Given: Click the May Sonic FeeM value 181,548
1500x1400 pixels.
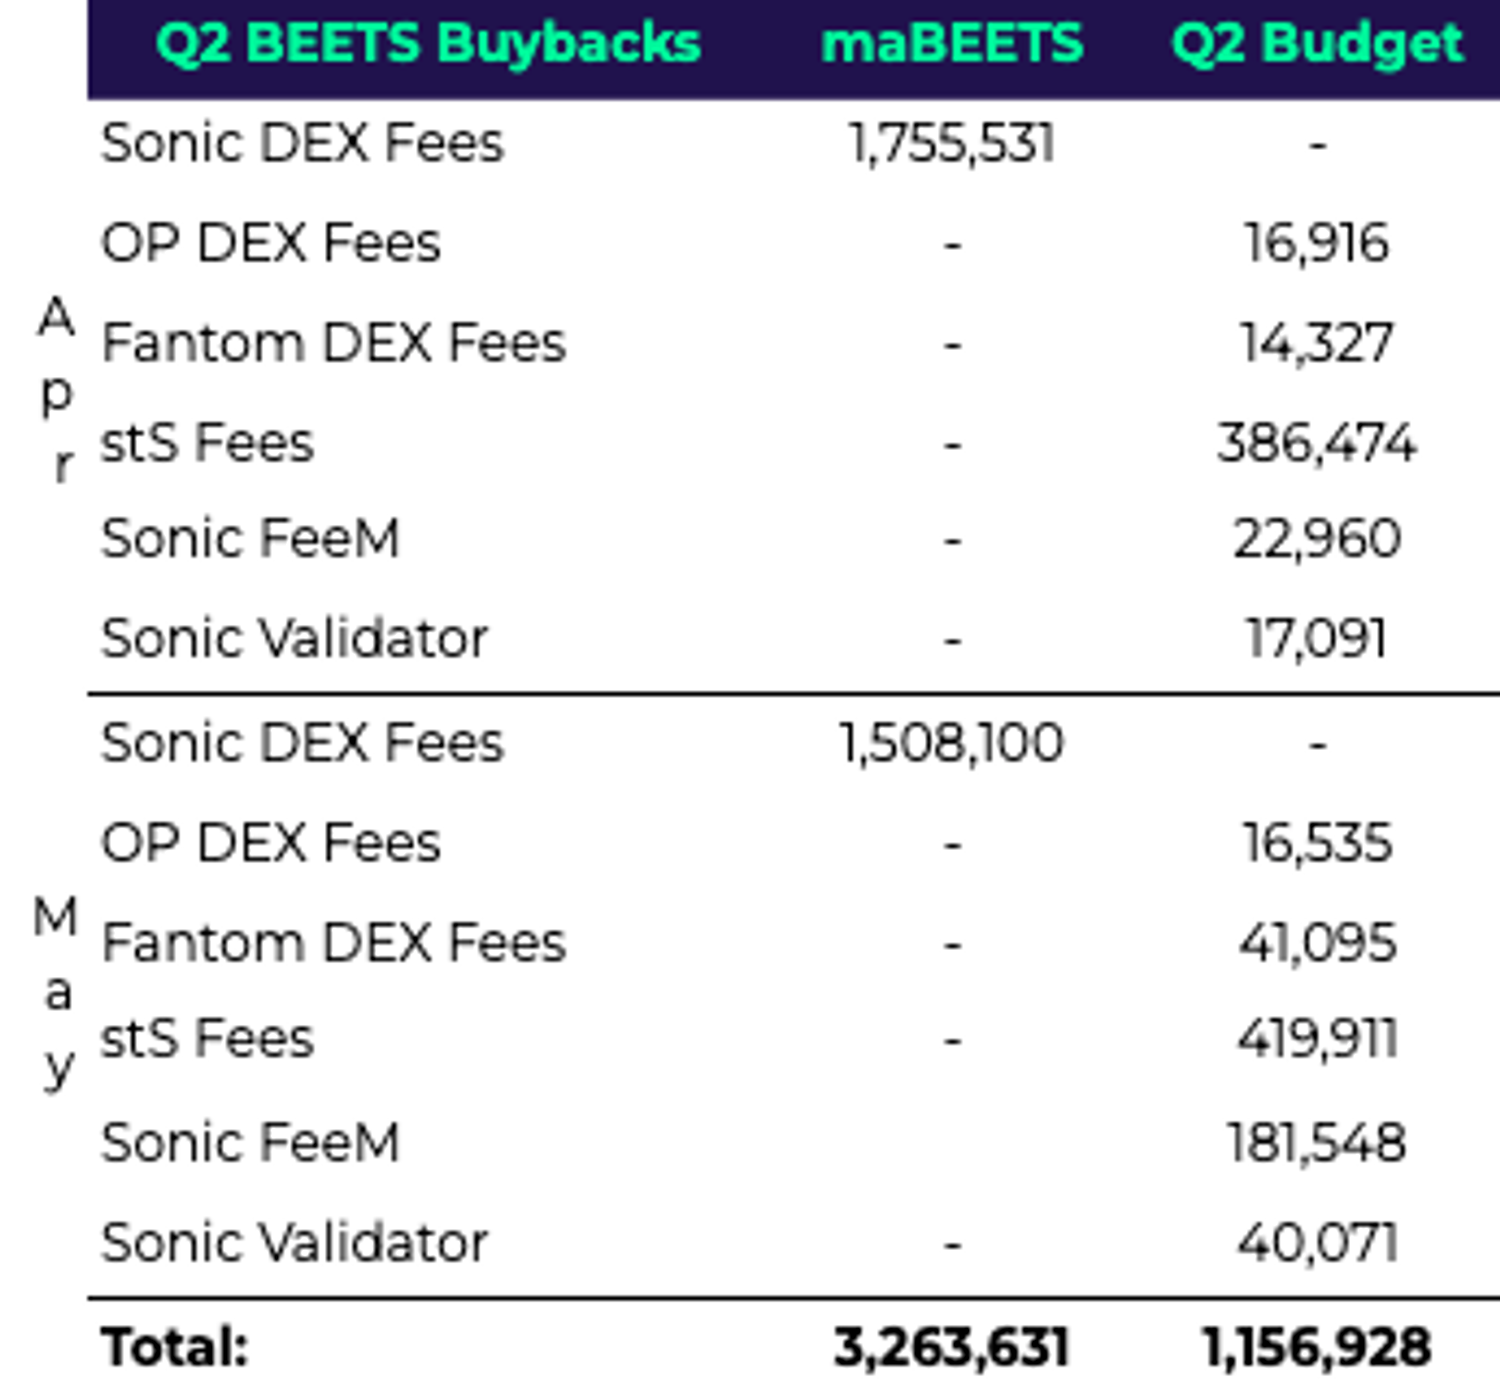Looking at the screenshot, I should [1316, 1142].
